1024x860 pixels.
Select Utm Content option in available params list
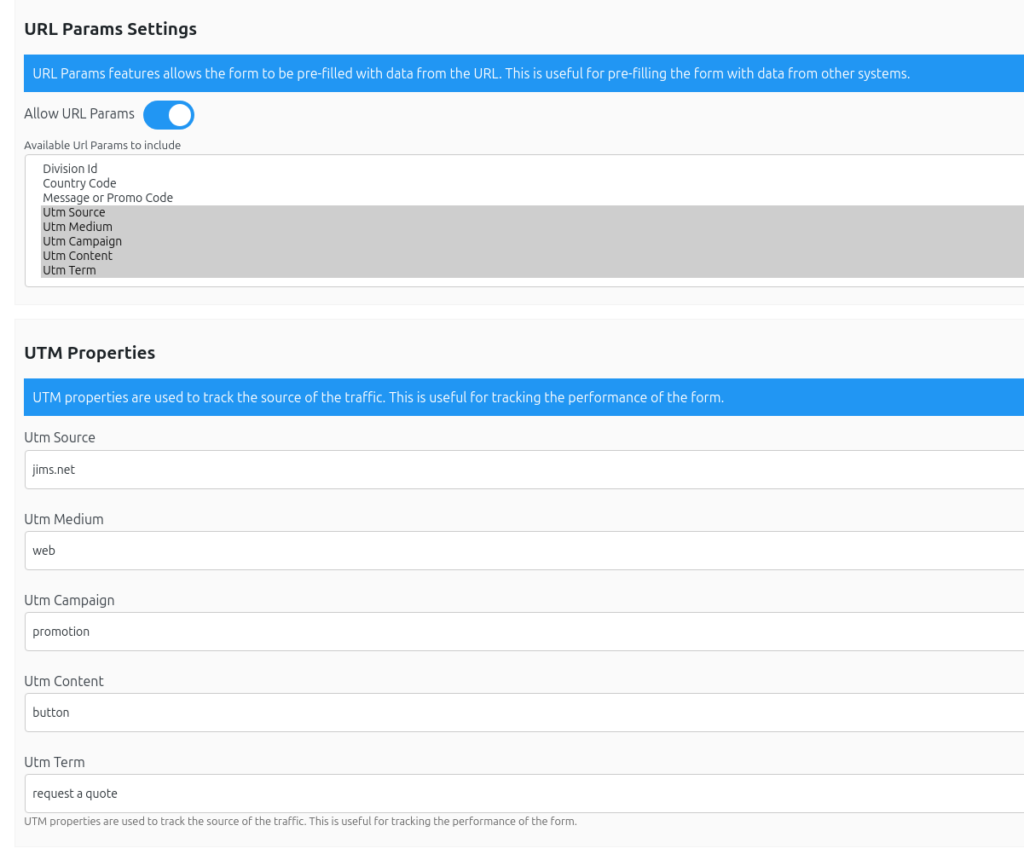click(x=77, y=256)
